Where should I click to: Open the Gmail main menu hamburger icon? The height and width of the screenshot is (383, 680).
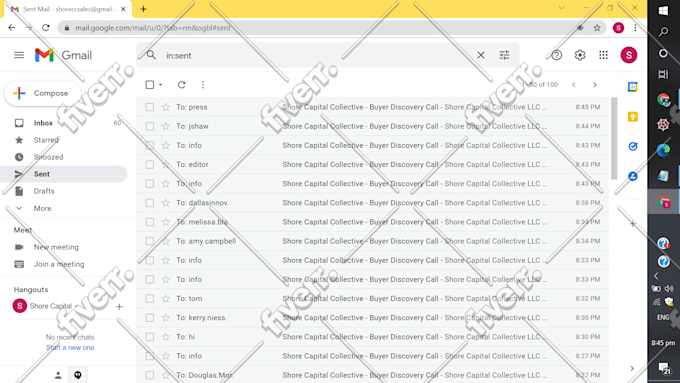19,55
